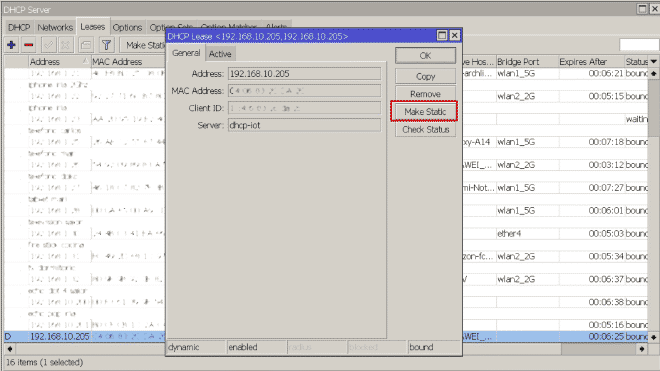The height and width of the screenshot is (371, 660).
Task: Sort by the Expires After column header
Action: (591, 61)
